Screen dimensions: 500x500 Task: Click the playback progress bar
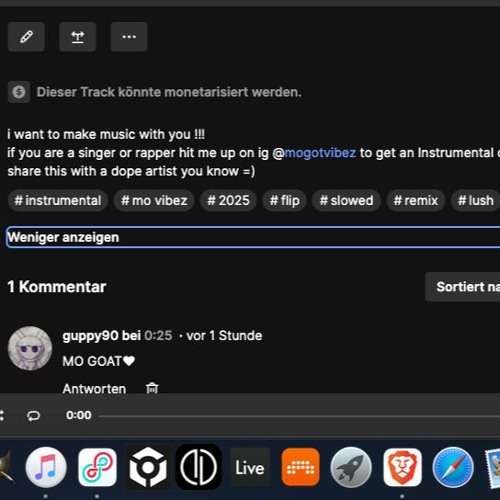299,416
